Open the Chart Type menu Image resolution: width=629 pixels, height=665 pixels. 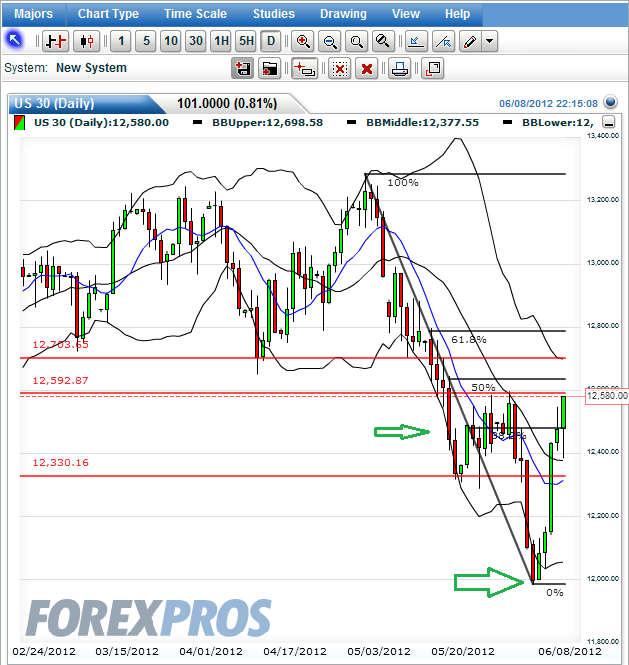pos(108,14)
